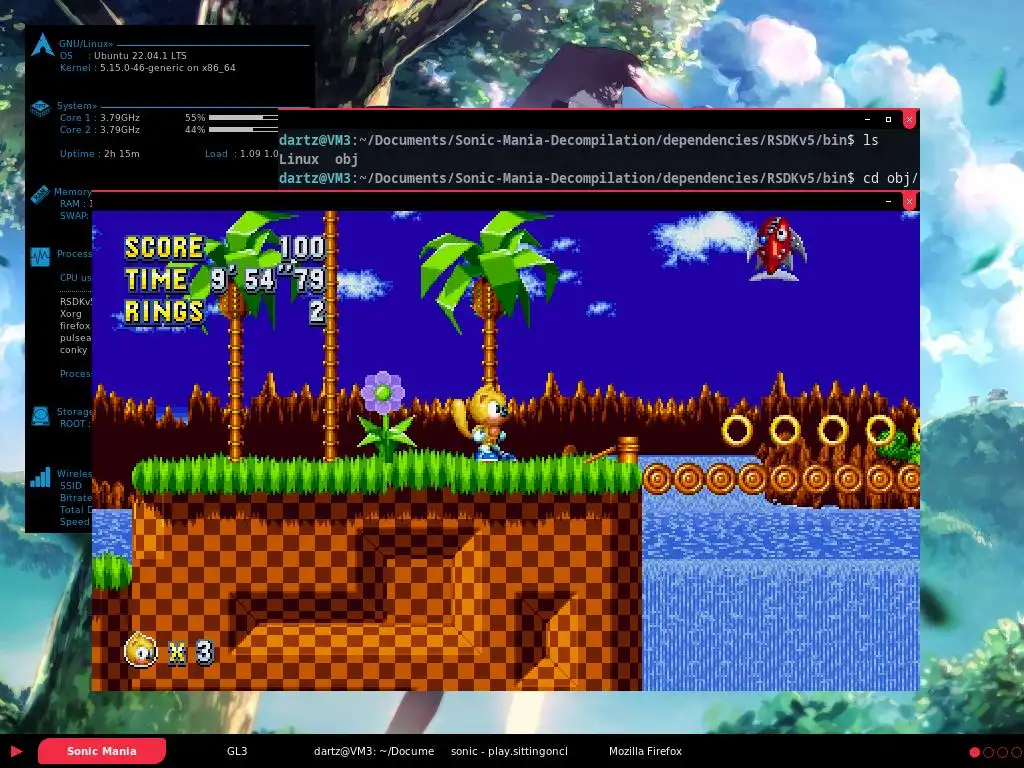Open the sonic - play.sittingoncl taskbar entry

(x=509, y=751)
